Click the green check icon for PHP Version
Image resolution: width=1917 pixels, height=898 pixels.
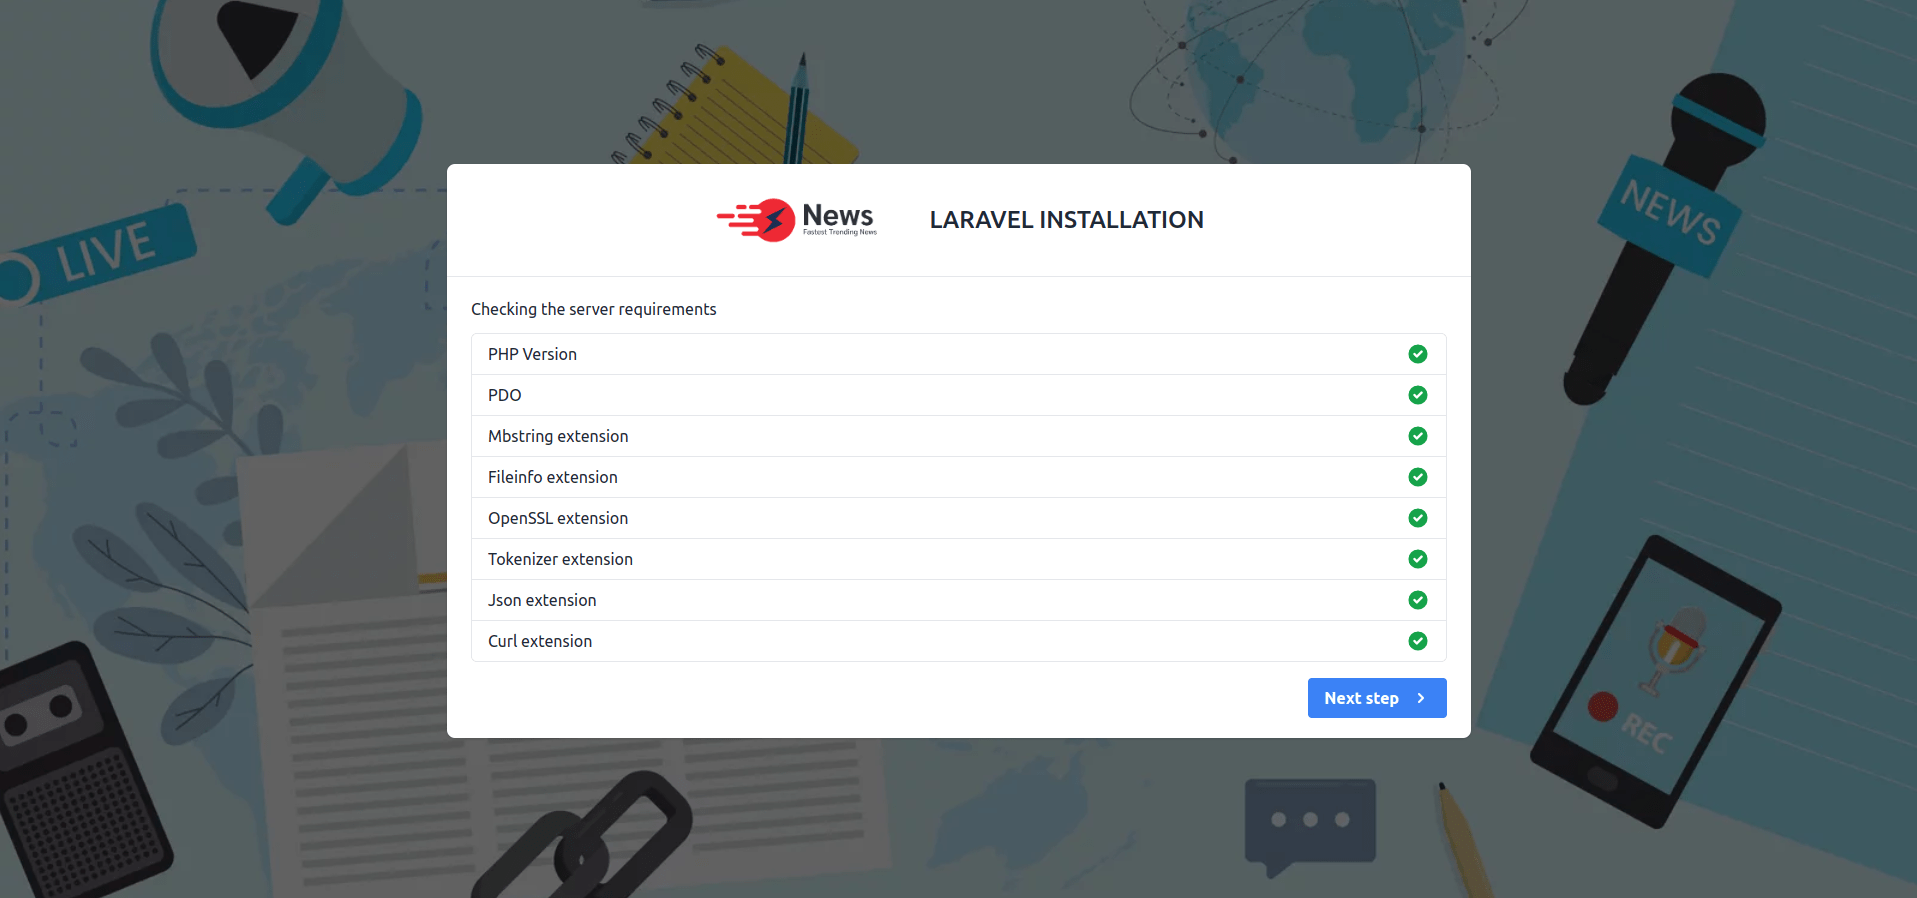coord(1417,354)
